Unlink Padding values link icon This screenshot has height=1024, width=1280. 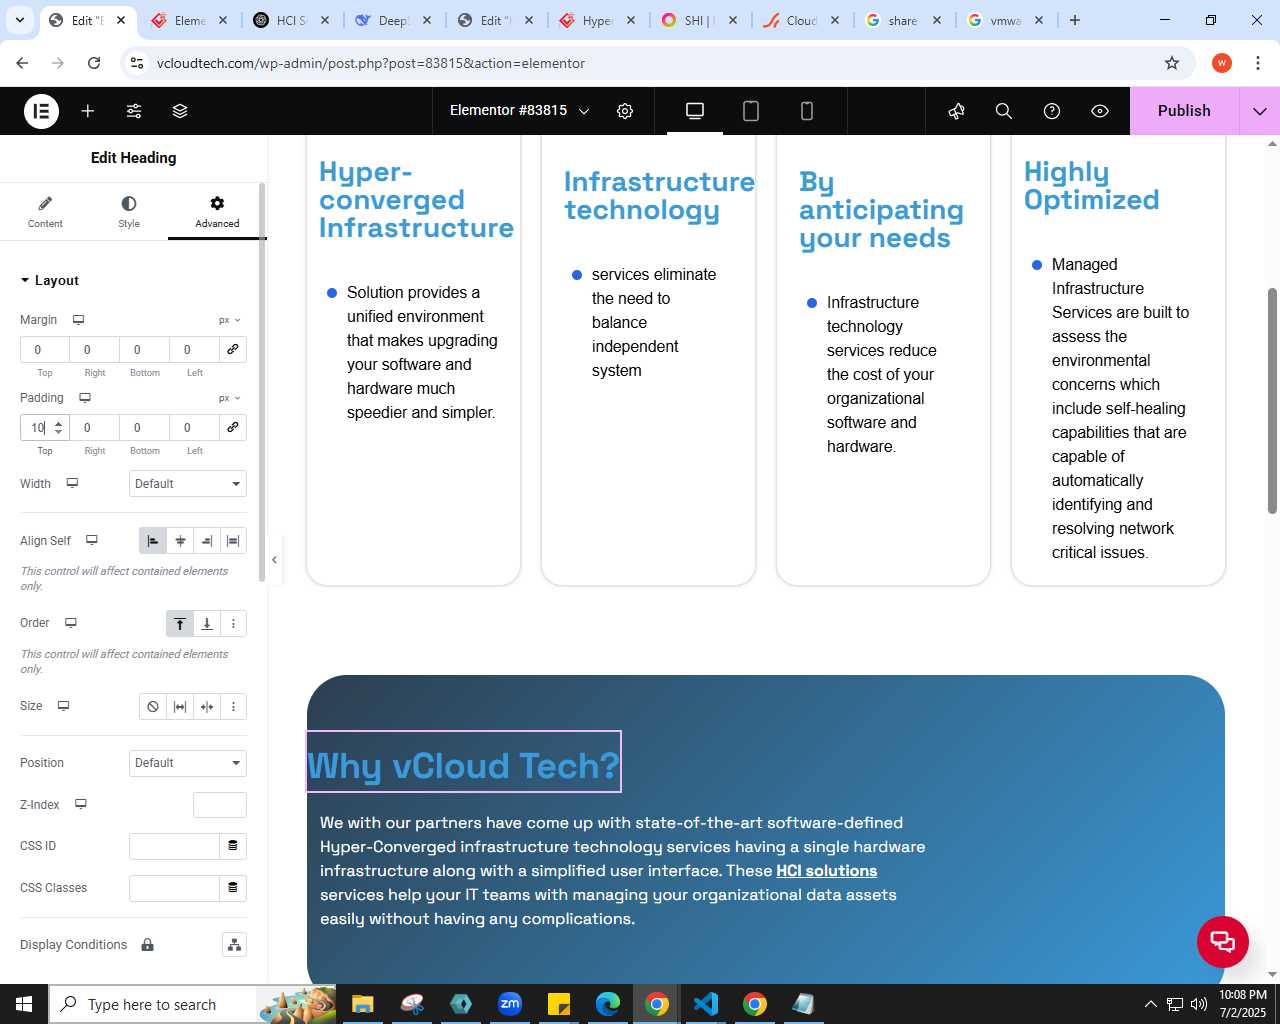(233, 427)
